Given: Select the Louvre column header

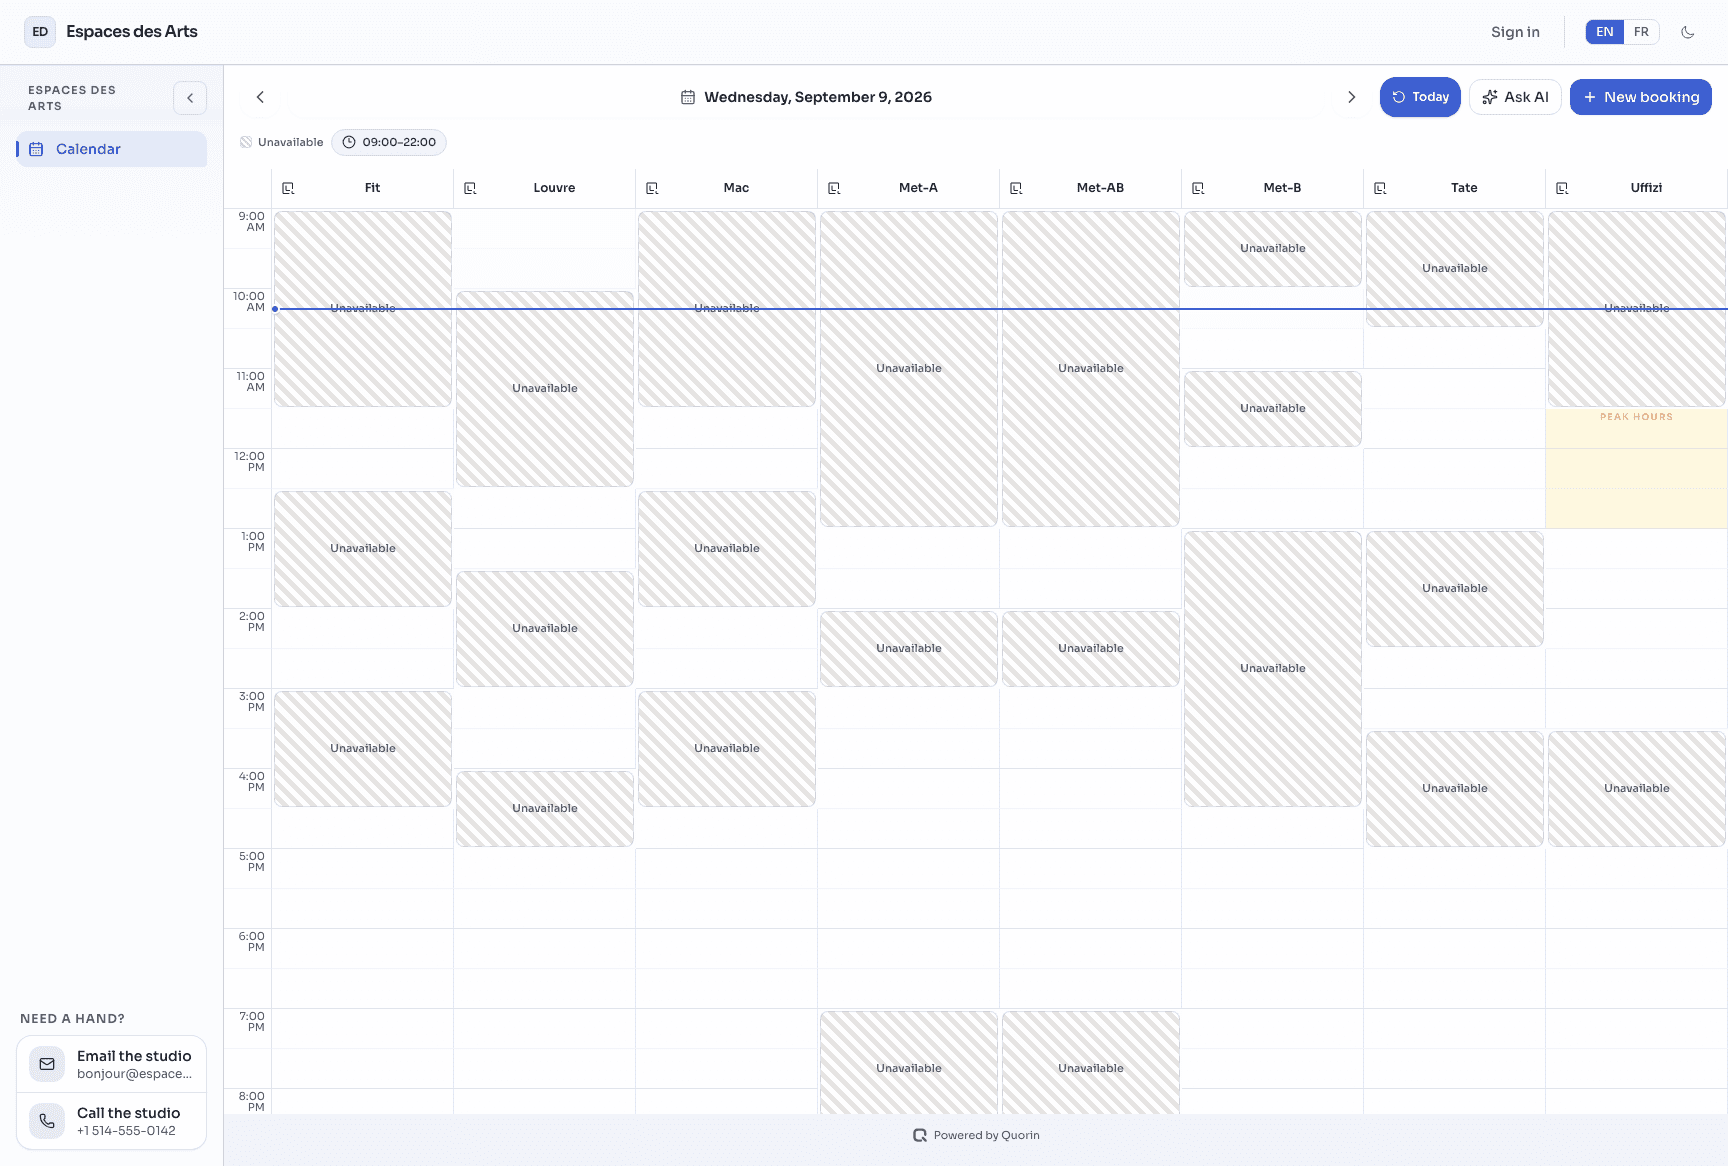Looking at the screenshot, I should click(545, 188).
